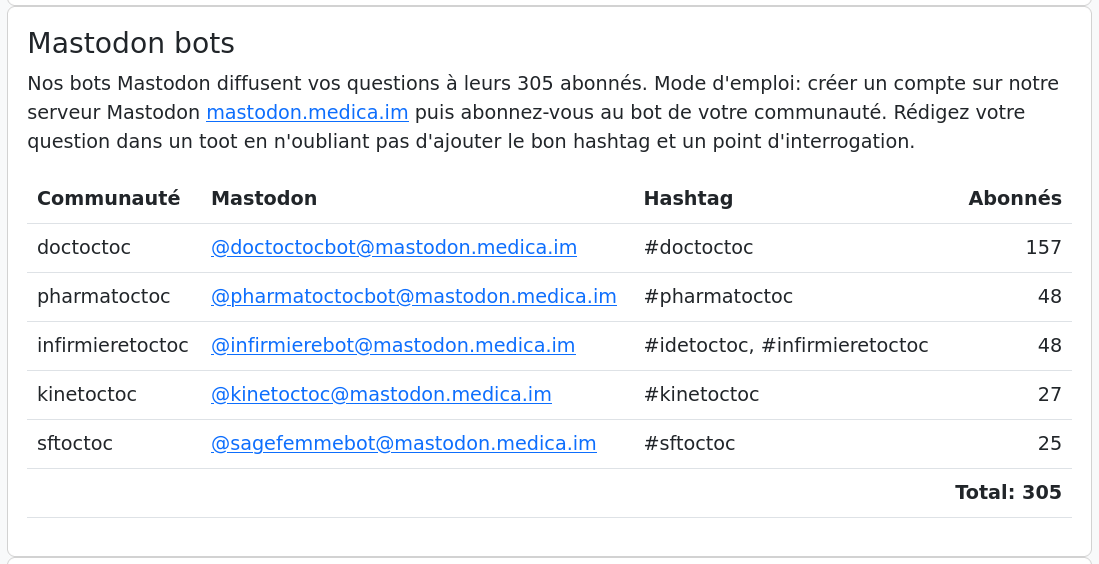1099x564 pixels.
Task: Select the #pharmatoctoc hashtag text
Action: pyautogui.click(x=718, y=296)
